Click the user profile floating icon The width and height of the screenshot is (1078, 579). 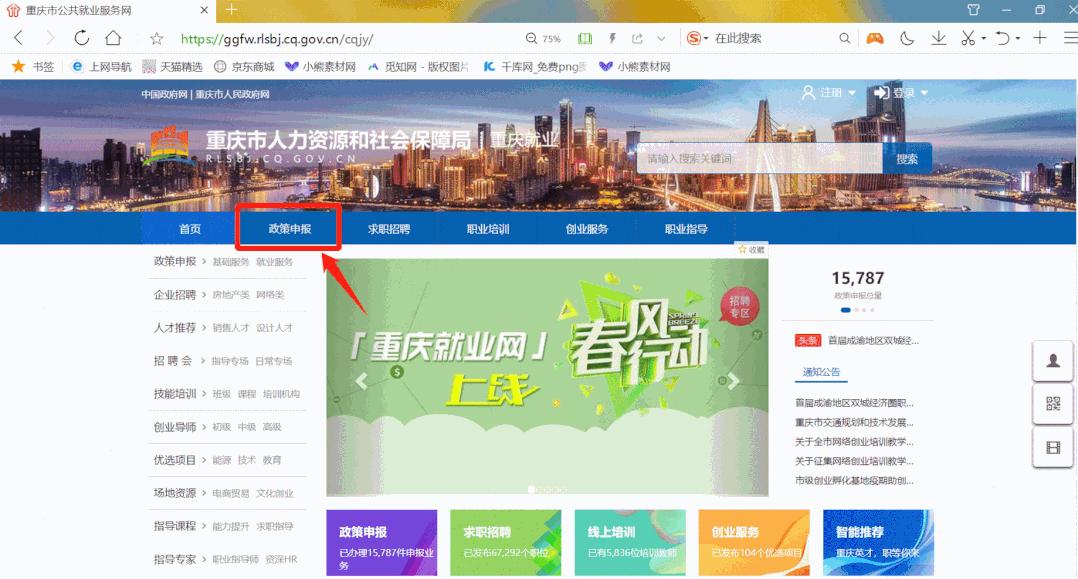coord(1053,361)
